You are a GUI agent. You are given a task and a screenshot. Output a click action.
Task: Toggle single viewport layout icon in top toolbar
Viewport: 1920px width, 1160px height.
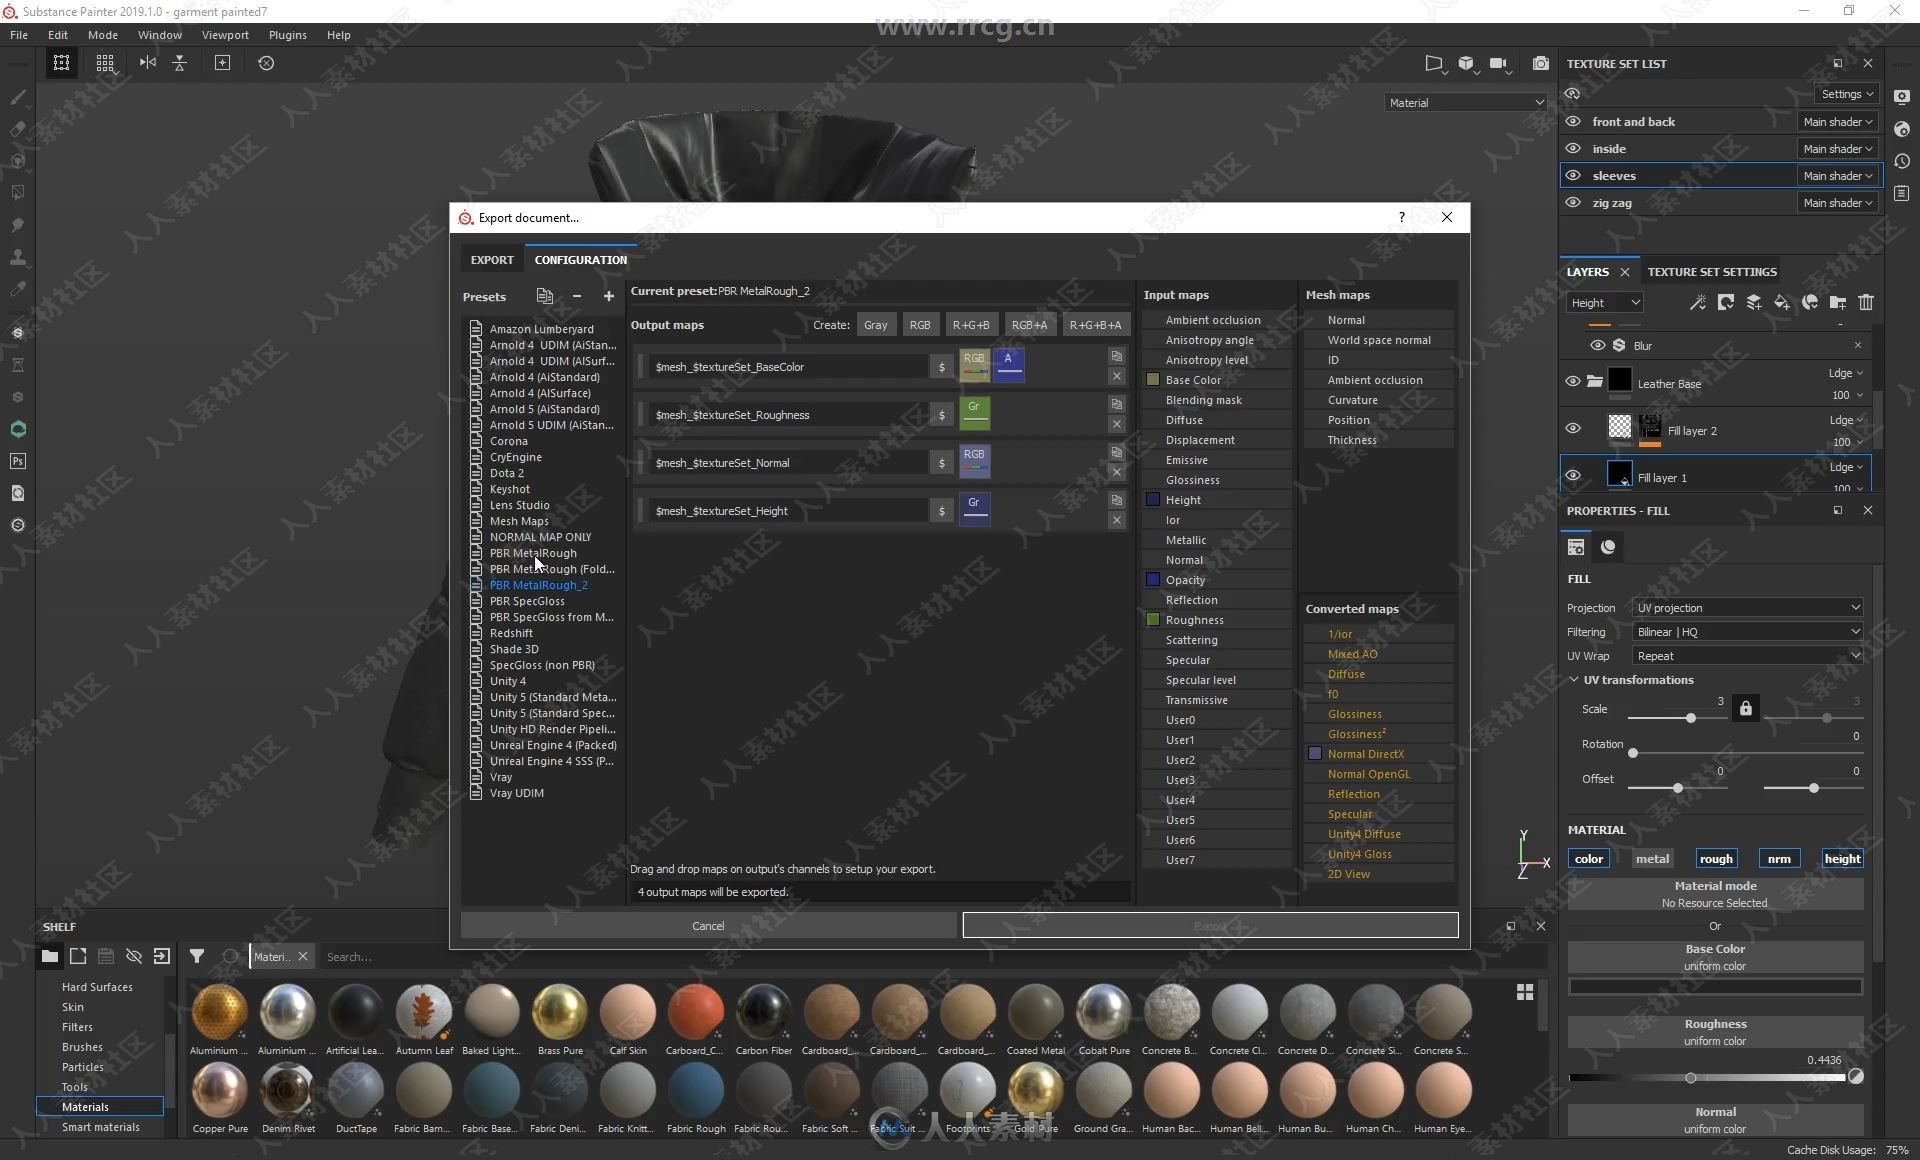61,63
